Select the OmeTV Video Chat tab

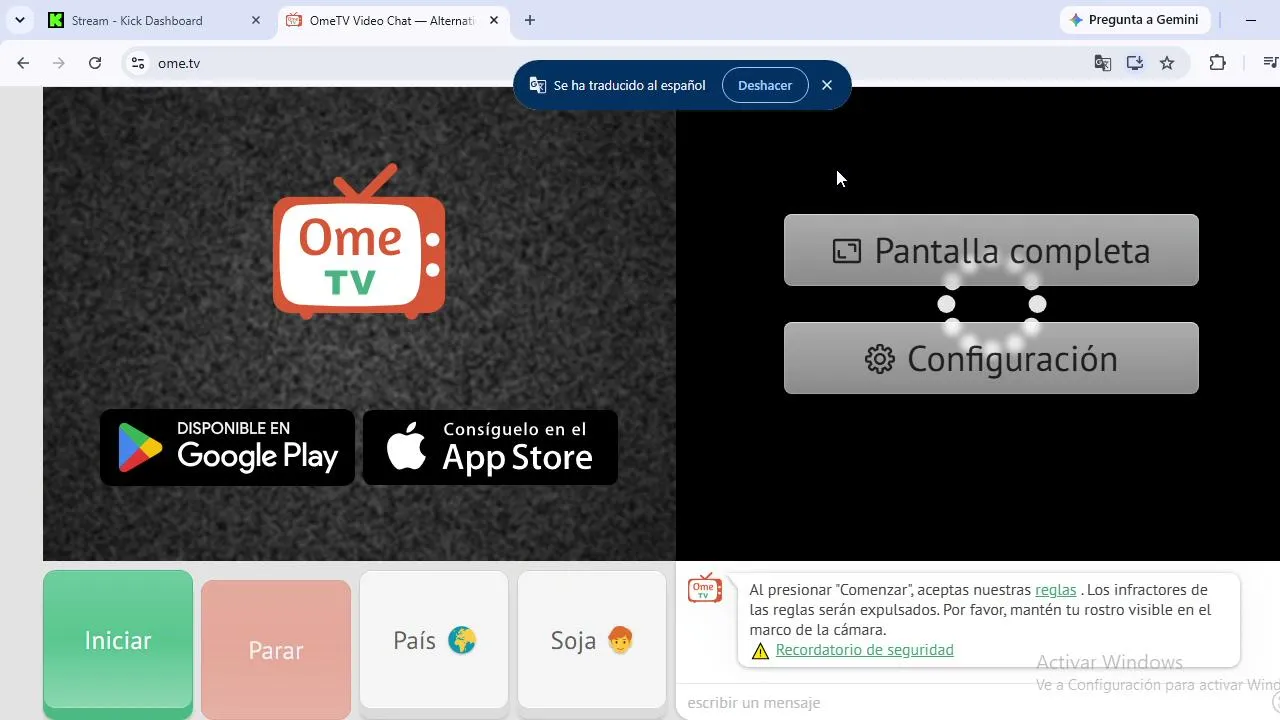coord(392,20)
